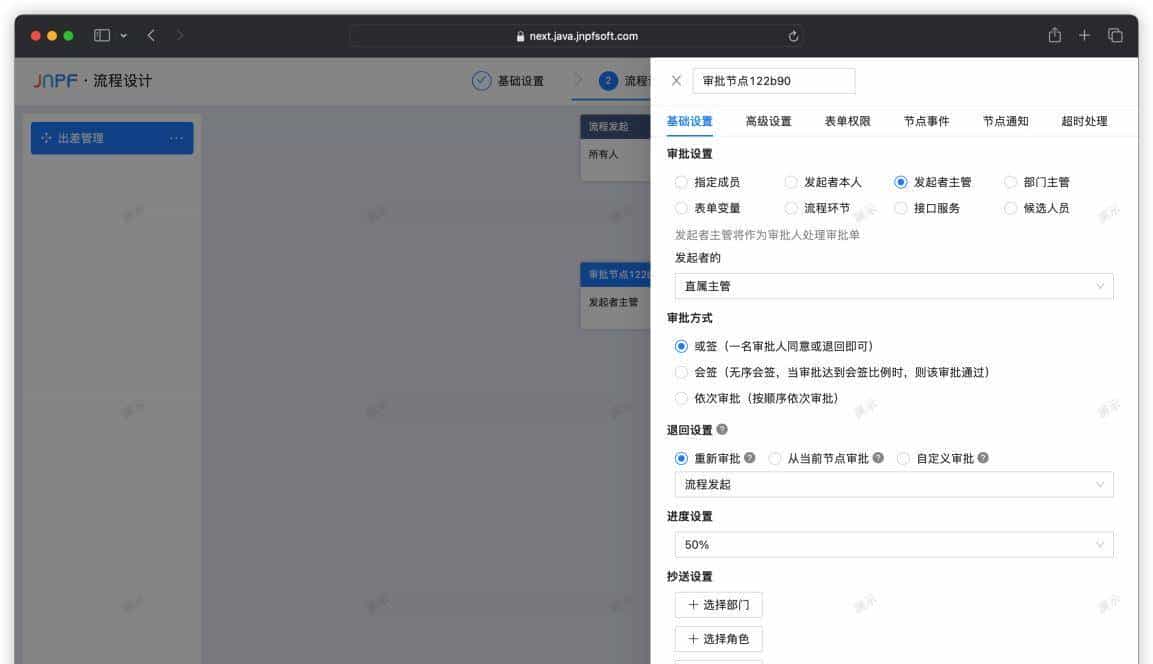
Task: Click the 选择角色 button
Action: pyautogui.click(x=717, y=638)
